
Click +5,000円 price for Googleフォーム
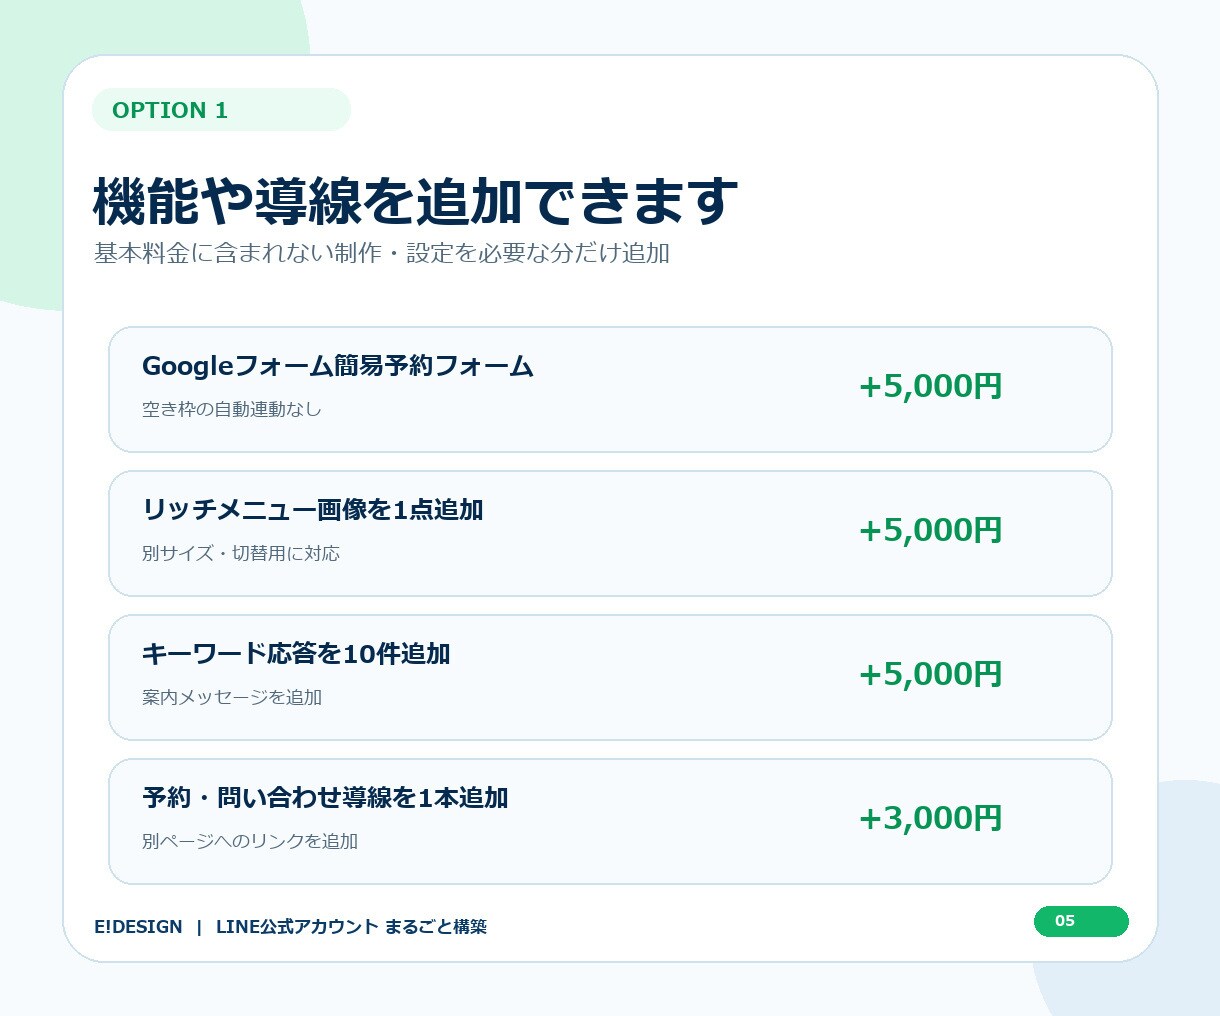pyautogui.click(x=930, y=387)
